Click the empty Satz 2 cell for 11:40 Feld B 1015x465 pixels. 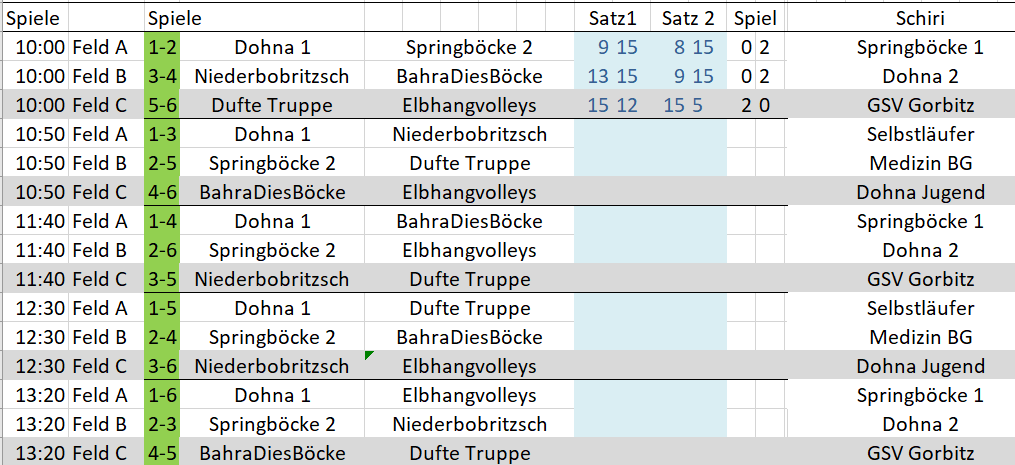688,250
